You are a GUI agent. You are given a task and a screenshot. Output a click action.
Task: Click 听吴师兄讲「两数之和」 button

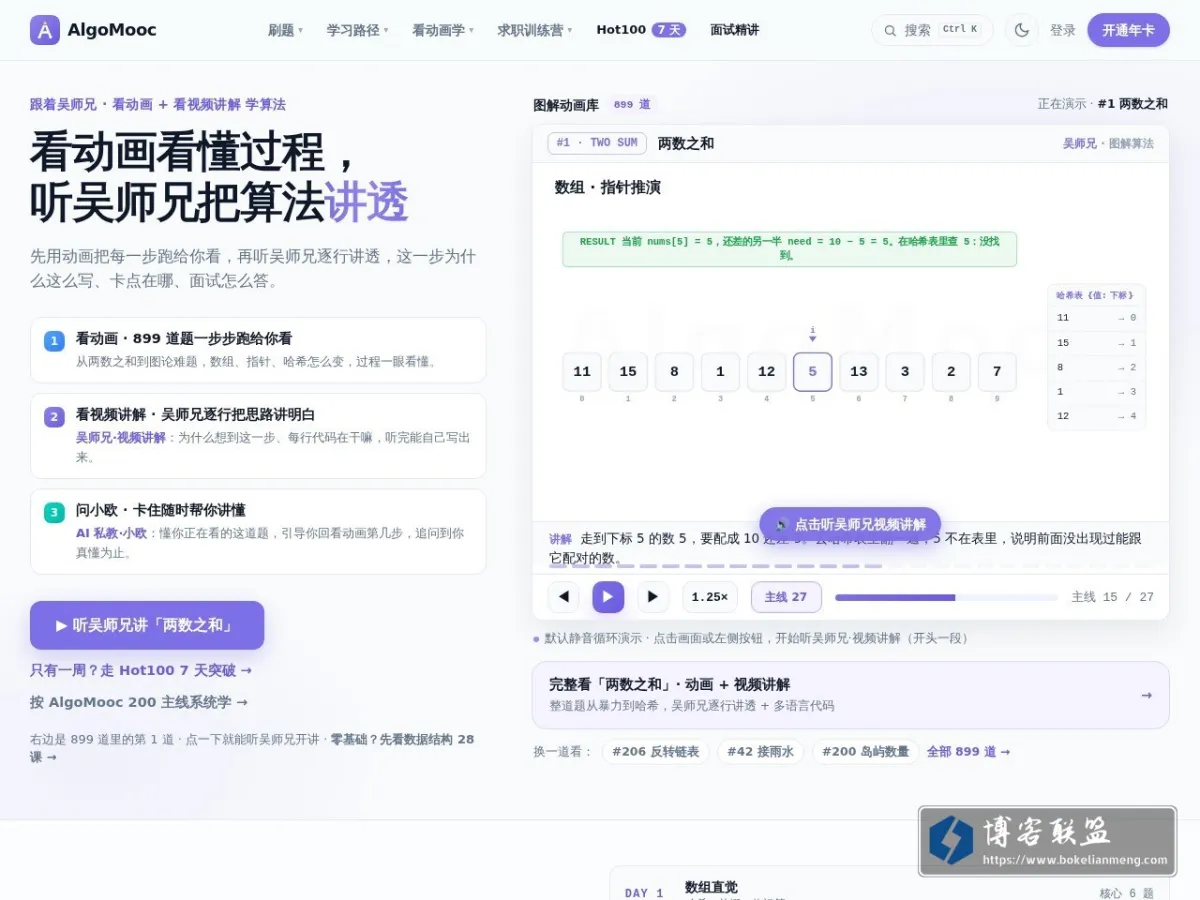(x=147, y=625)
